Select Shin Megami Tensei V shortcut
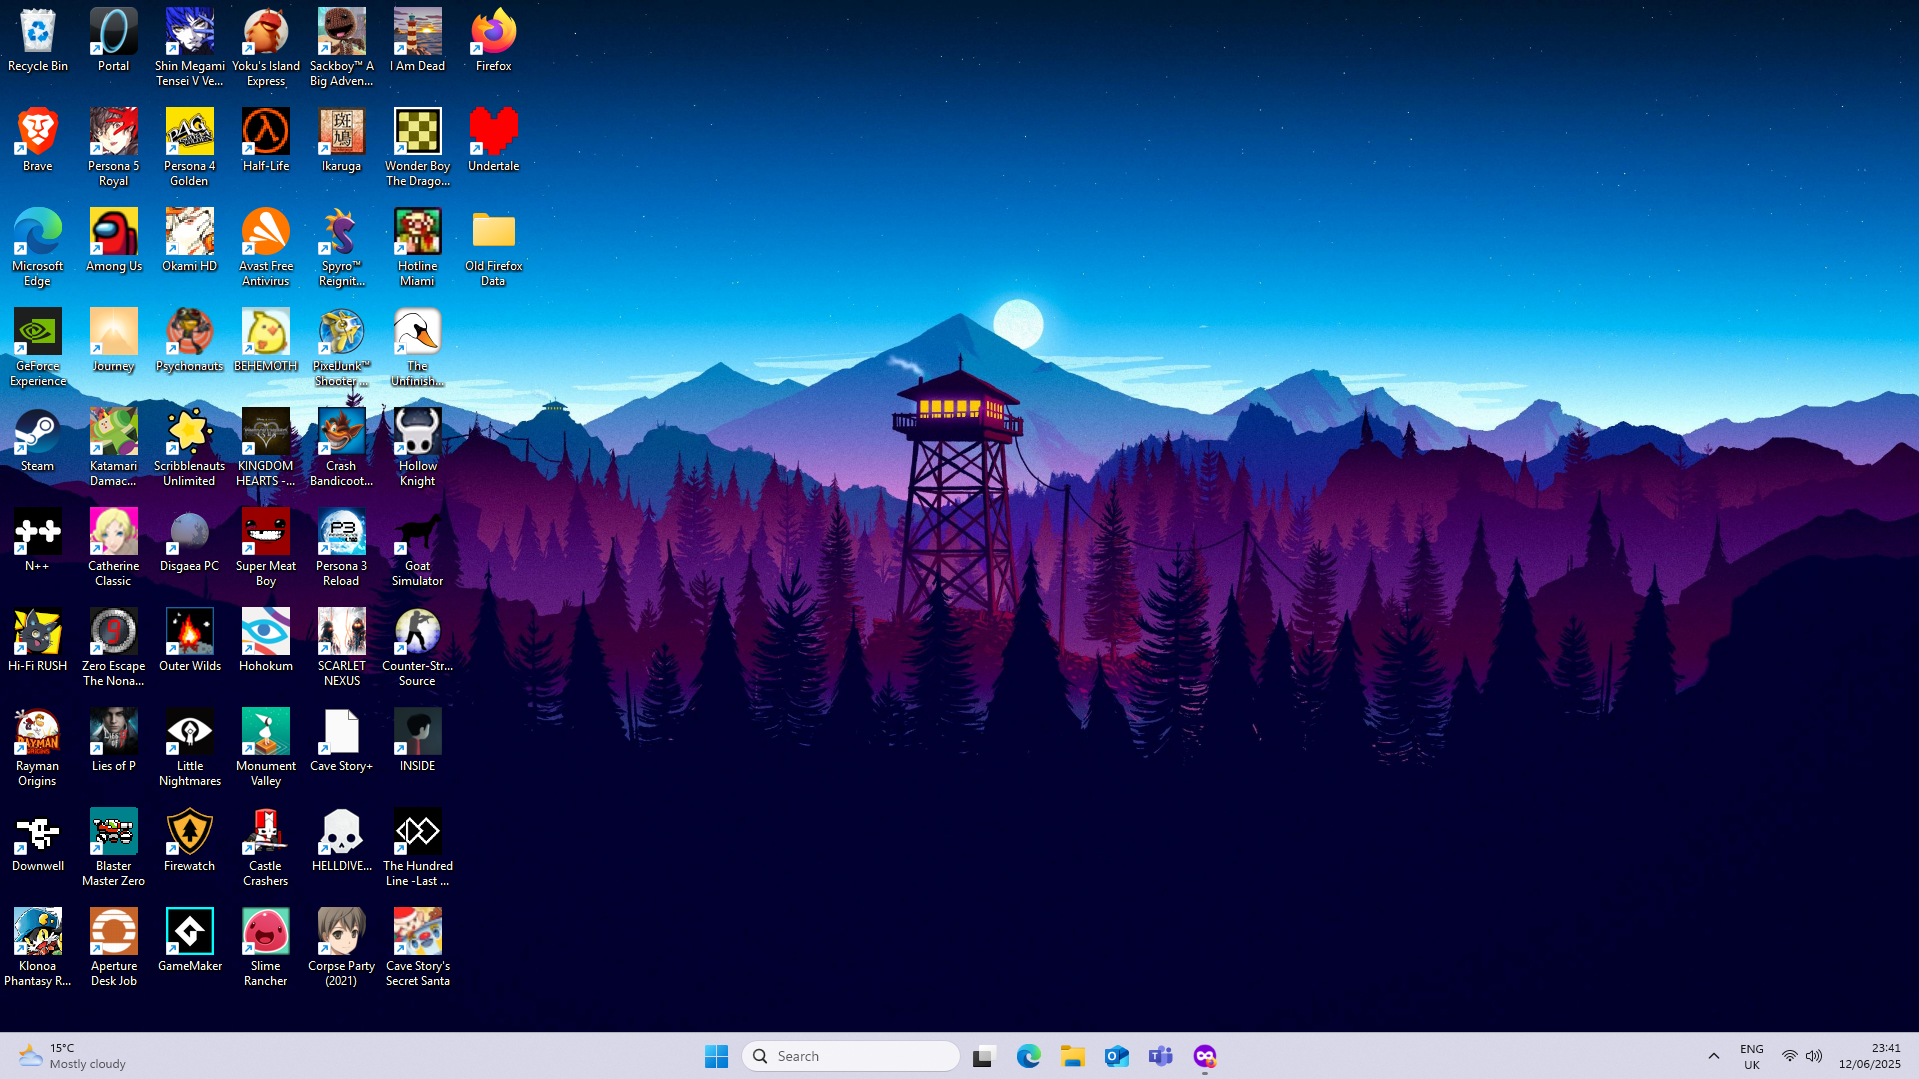 tap(190, 32)
